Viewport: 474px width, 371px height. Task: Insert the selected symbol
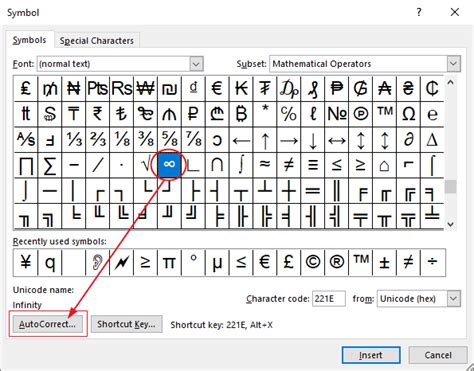pyautogui.click(x=371, y=355)
